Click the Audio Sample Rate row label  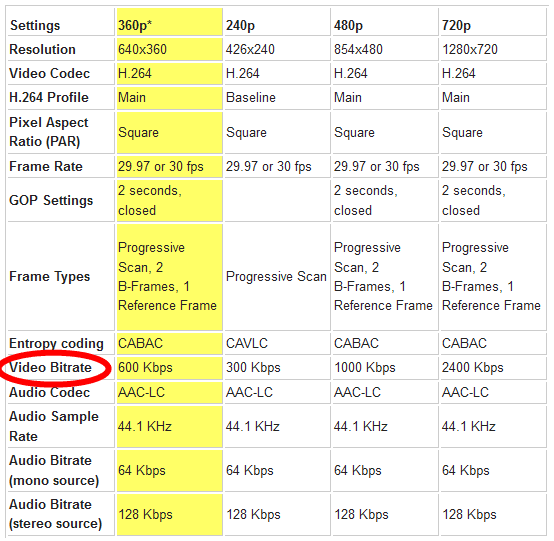[61, 427]
